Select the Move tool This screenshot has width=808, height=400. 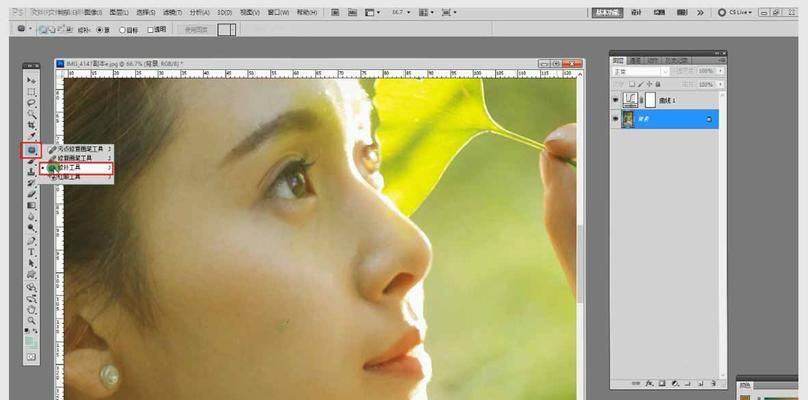tap(32, 81)
